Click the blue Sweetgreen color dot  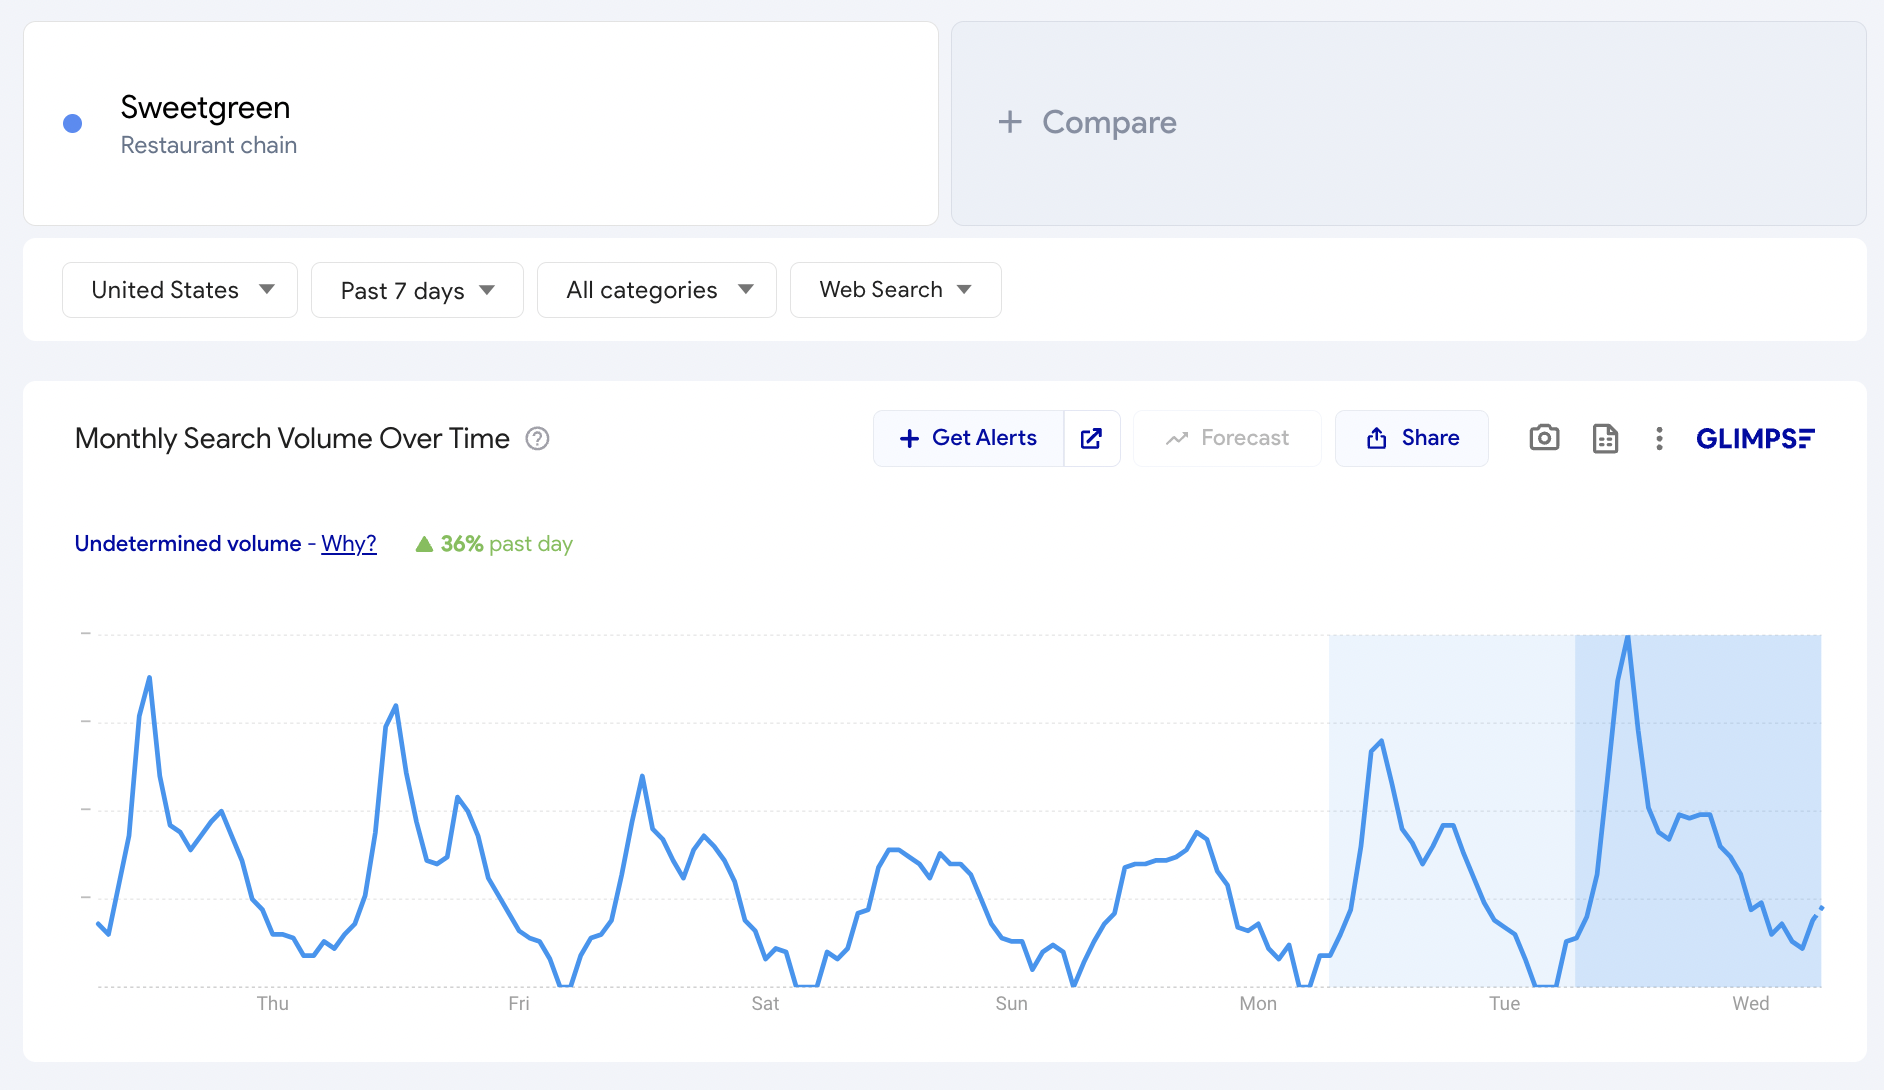point(72,123)
